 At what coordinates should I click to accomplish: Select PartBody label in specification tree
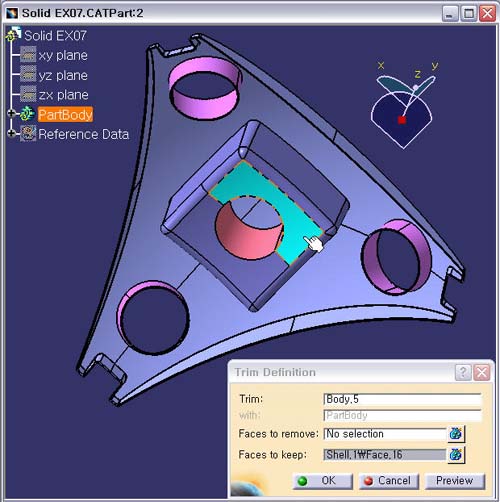(65, 114)
